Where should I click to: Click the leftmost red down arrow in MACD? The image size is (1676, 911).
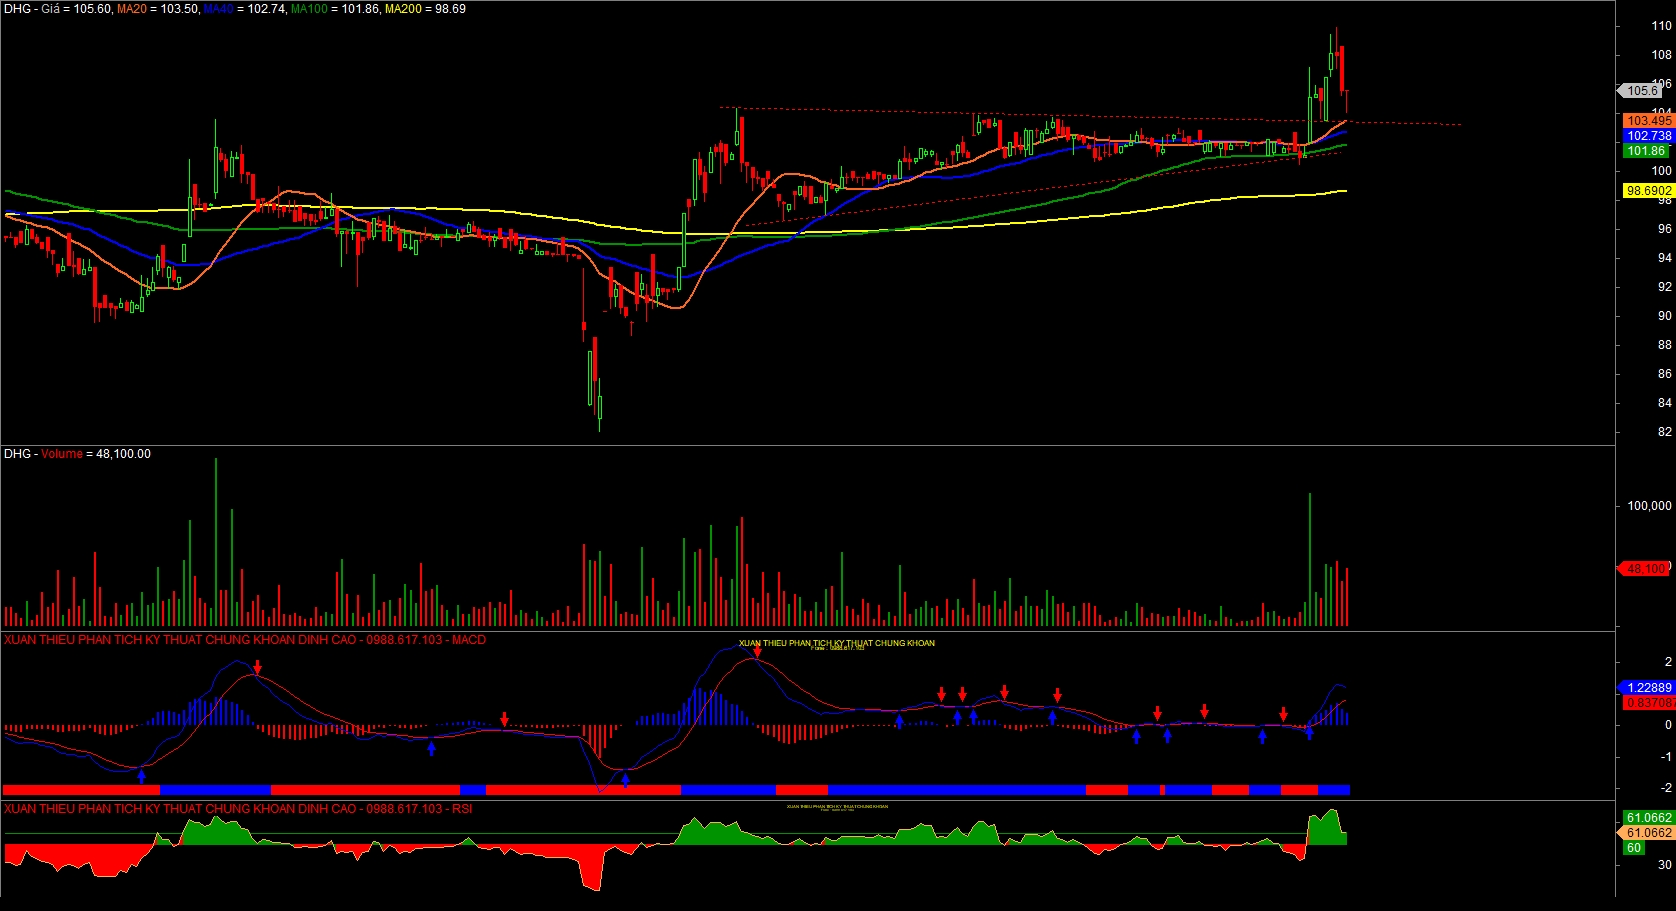[x=257, y=667]
